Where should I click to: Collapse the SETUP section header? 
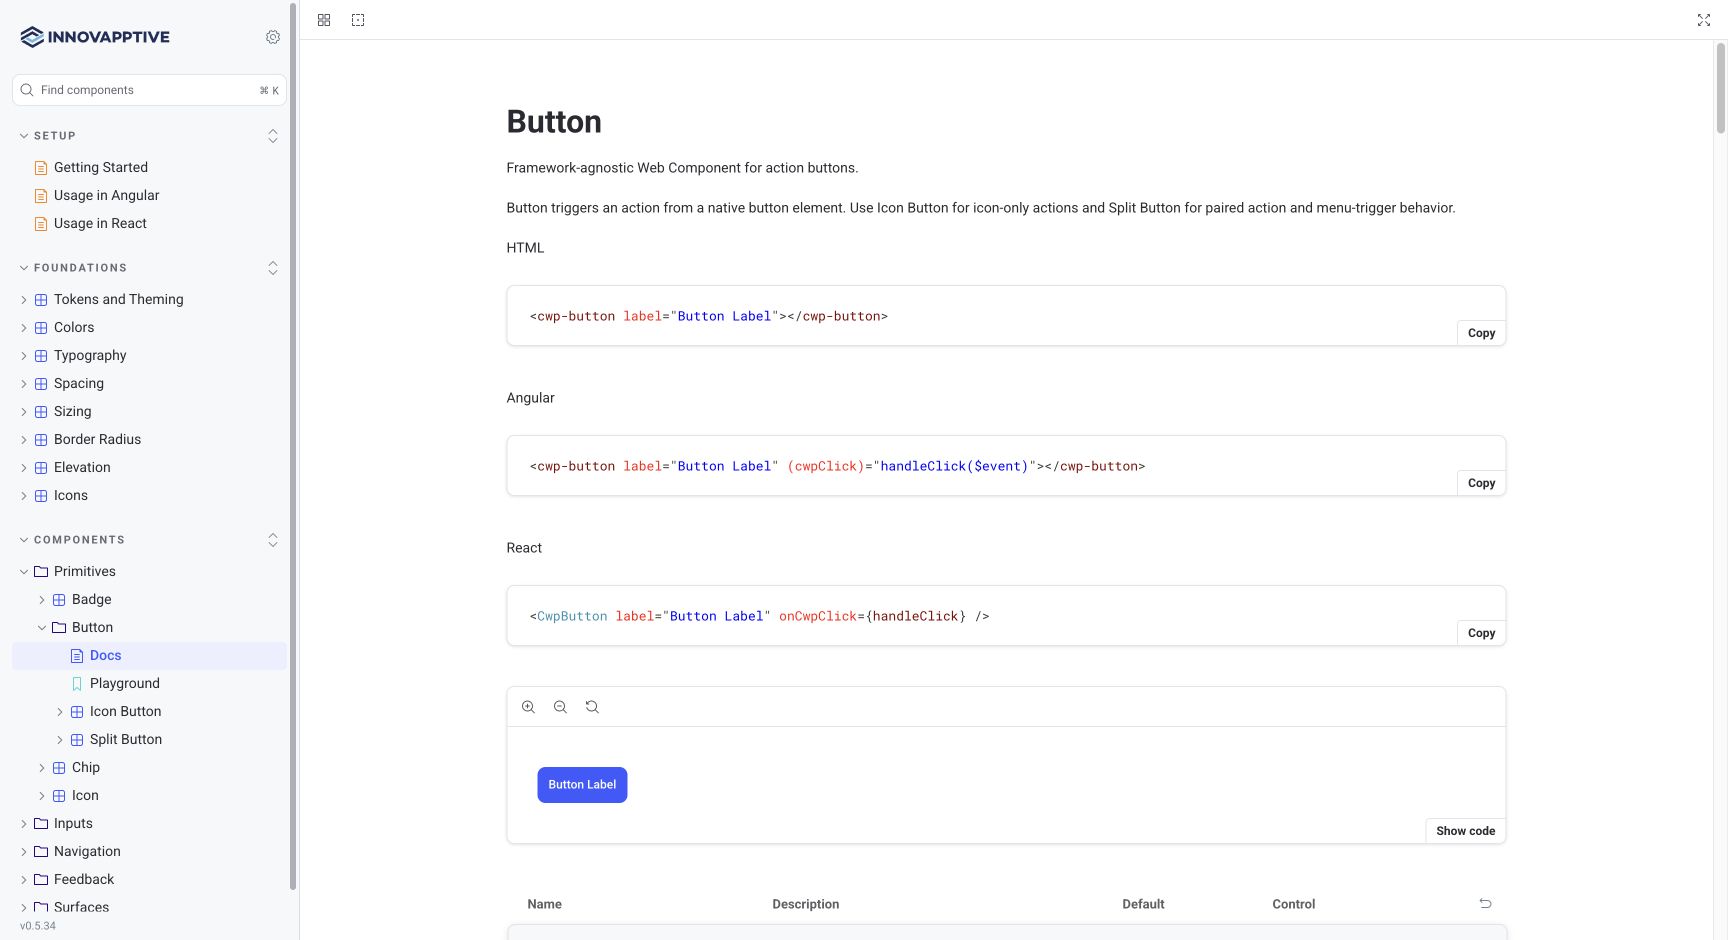(48, 136)
